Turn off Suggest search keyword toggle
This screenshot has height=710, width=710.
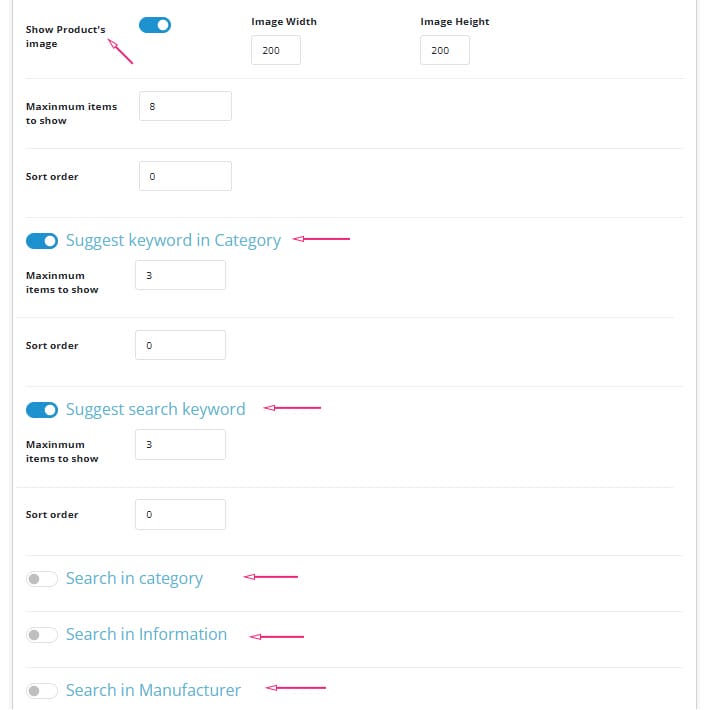[x=42, y=410]
